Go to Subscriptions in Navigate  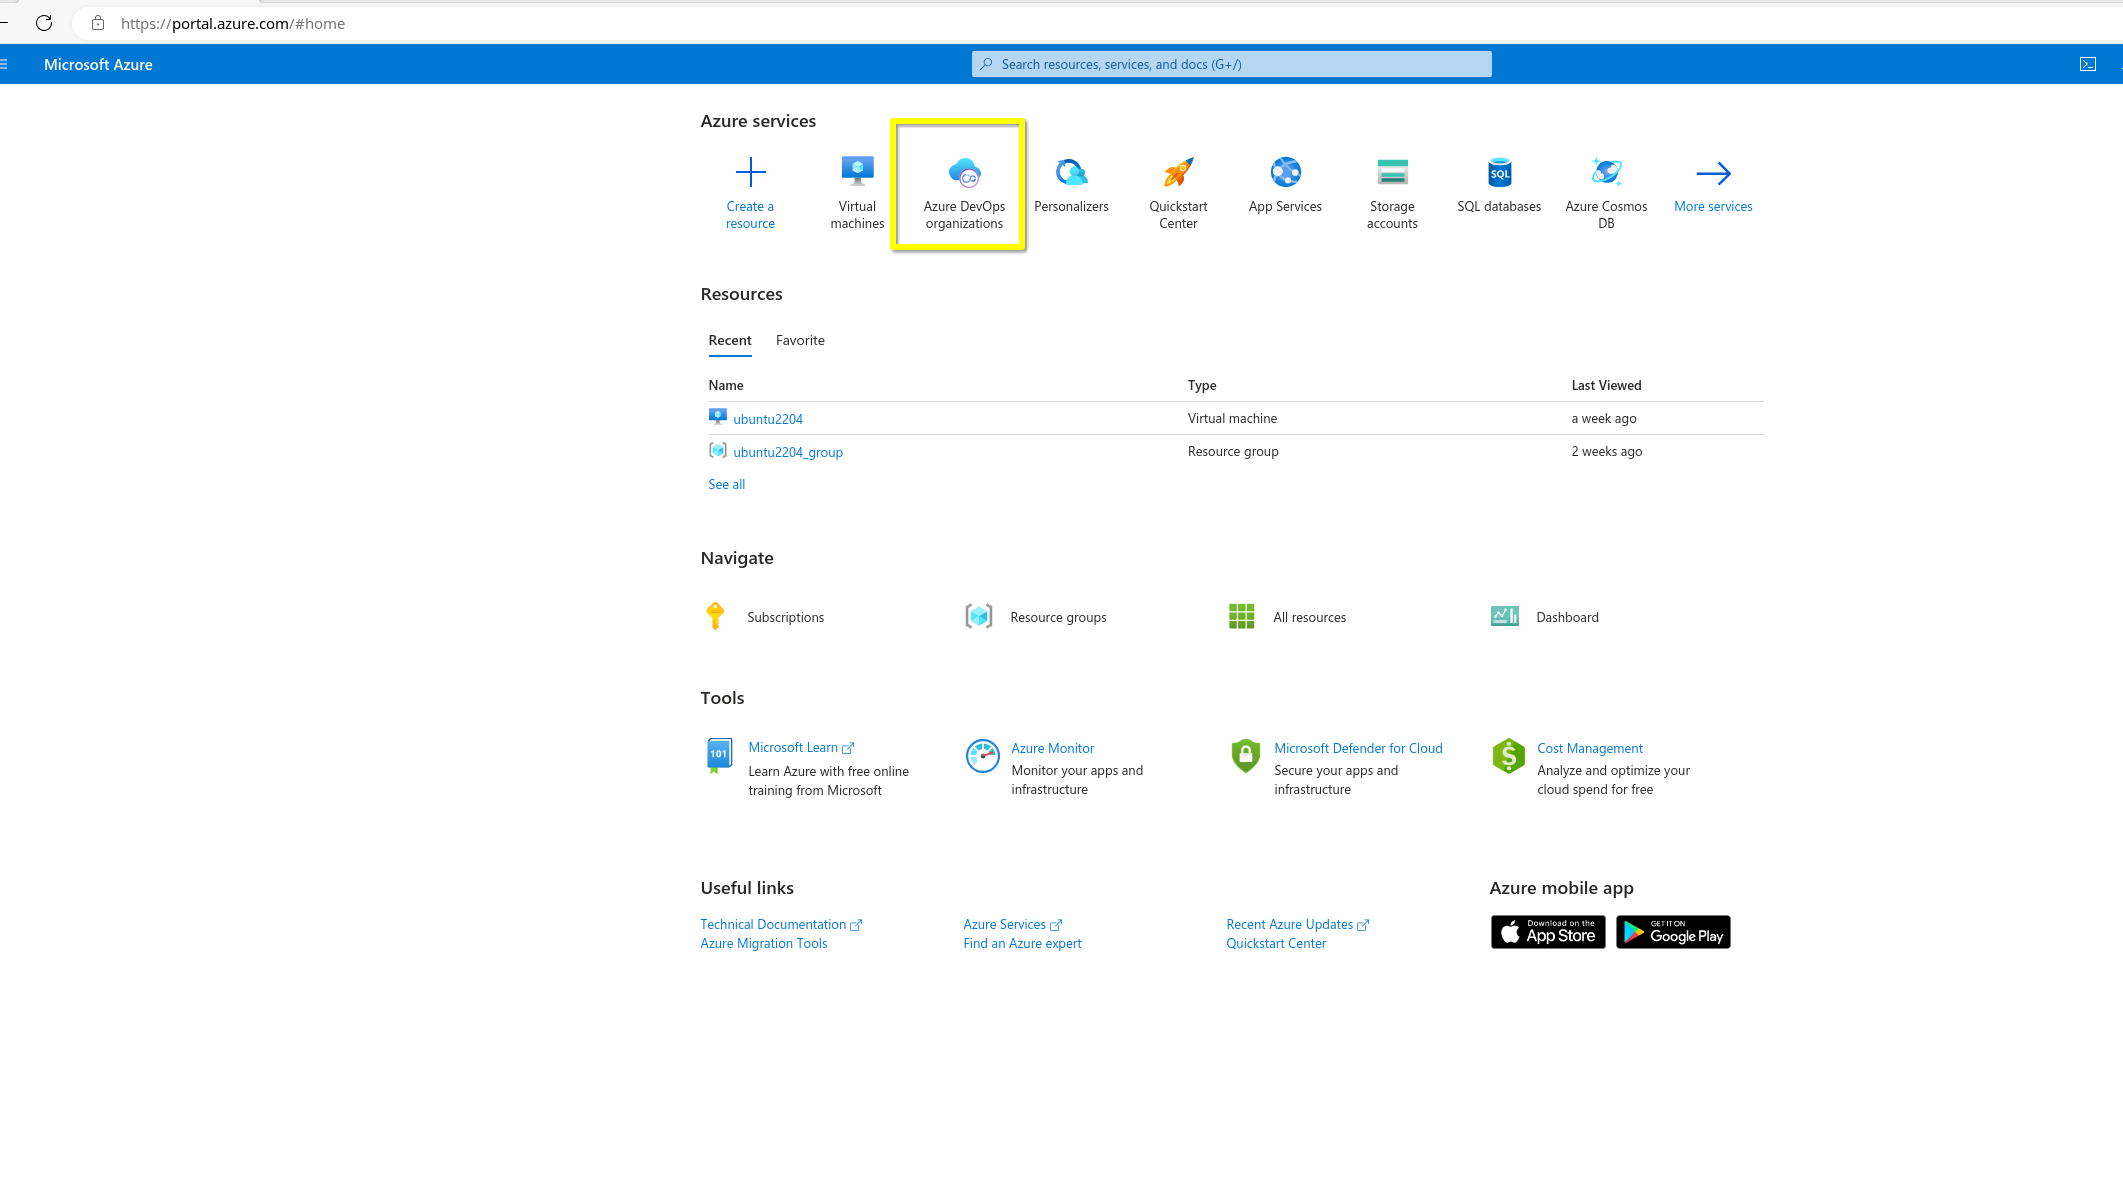[785, 617]
